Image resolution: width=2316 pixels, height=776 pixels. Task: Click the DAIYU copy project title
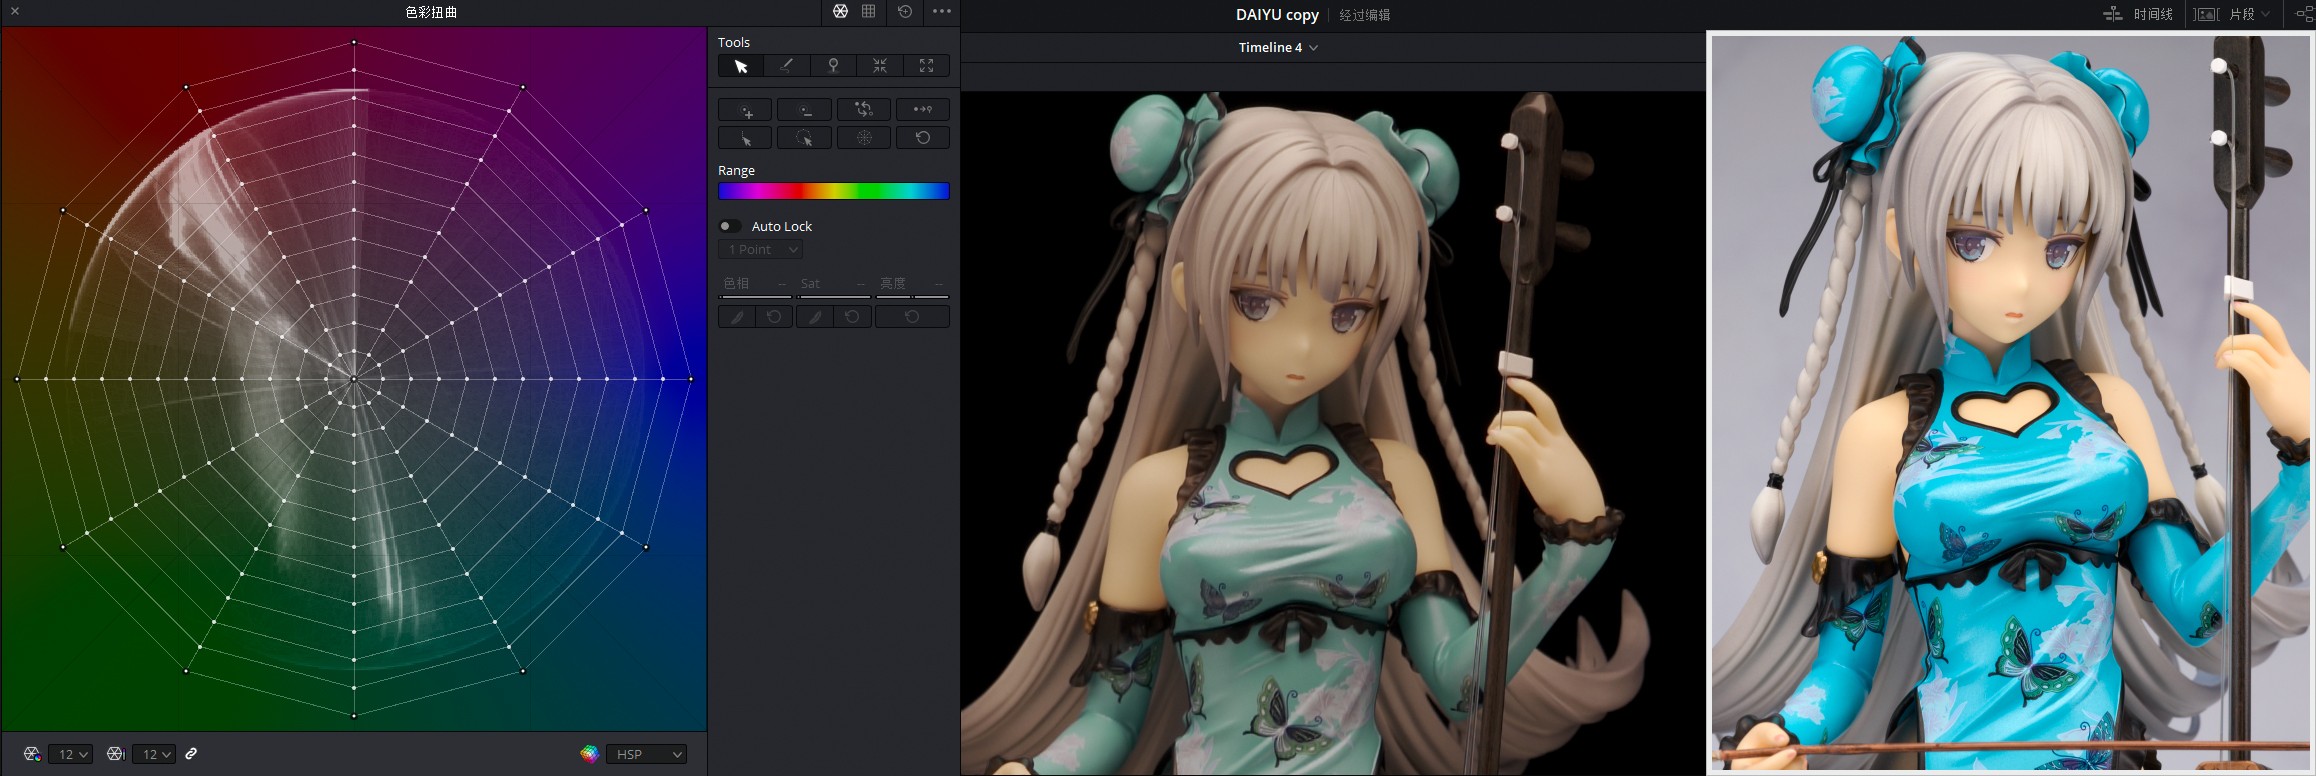(x=1277, y=14)
